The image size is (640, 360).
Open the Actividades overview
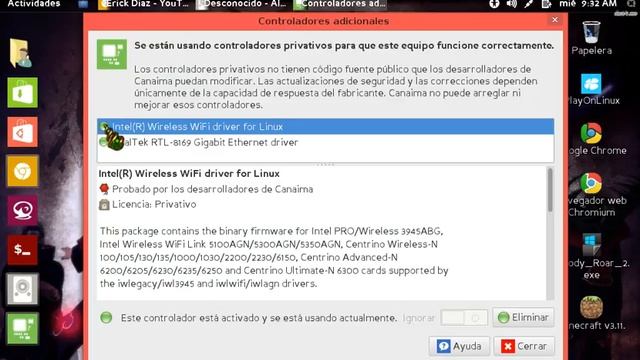click(34, 4)
